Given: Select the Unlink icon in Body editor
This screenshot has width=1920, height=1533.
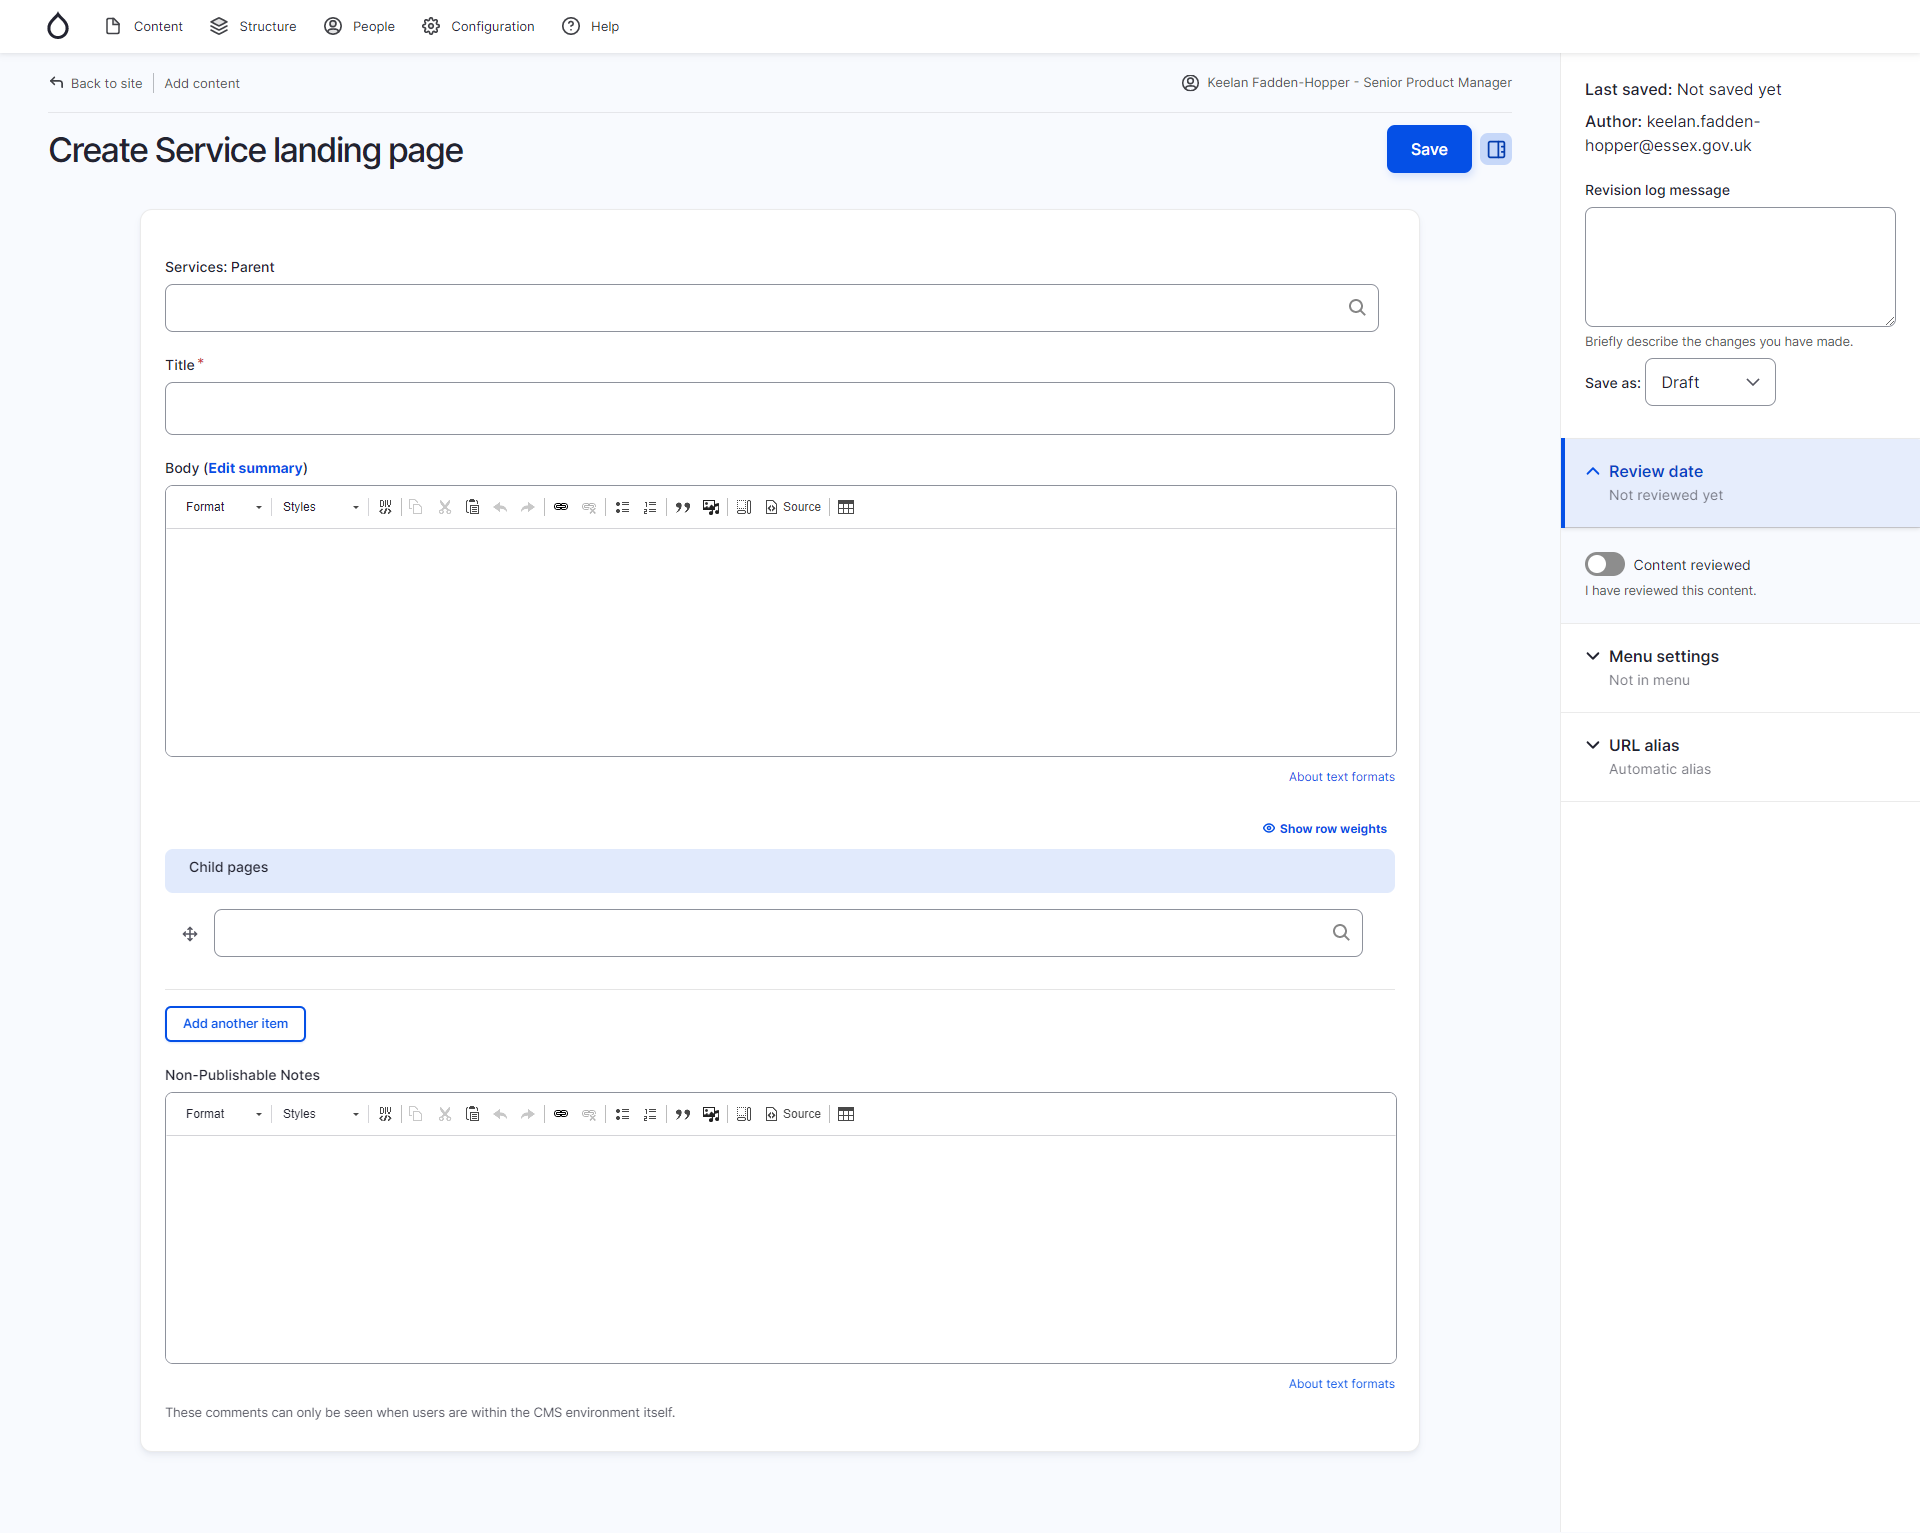Looking at the screenshot, I should tap(589, 507).
